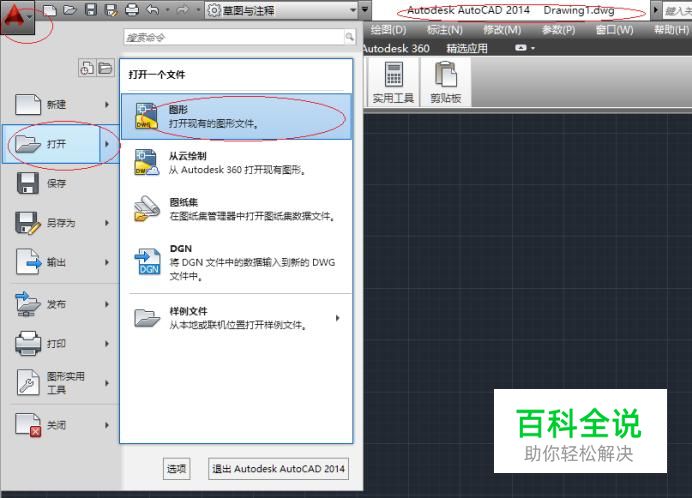Choose DGN import option
The height and width of the screenshot is (498, 692).
(236, 262)
